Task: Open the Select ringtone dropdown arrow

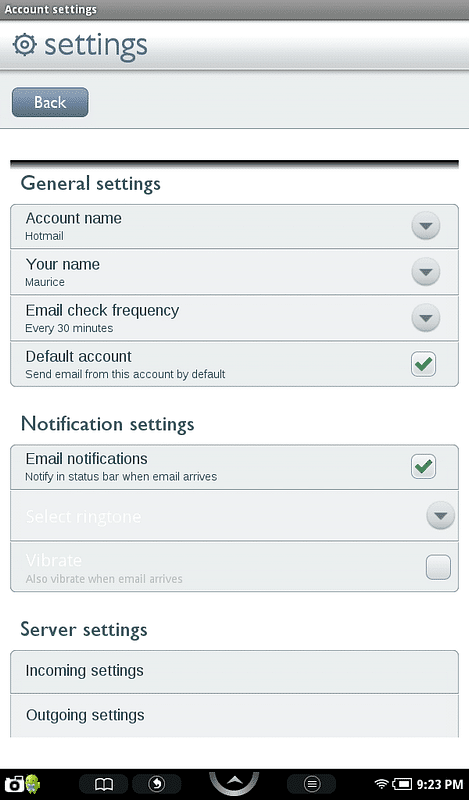Action: [x=440, y=515]
